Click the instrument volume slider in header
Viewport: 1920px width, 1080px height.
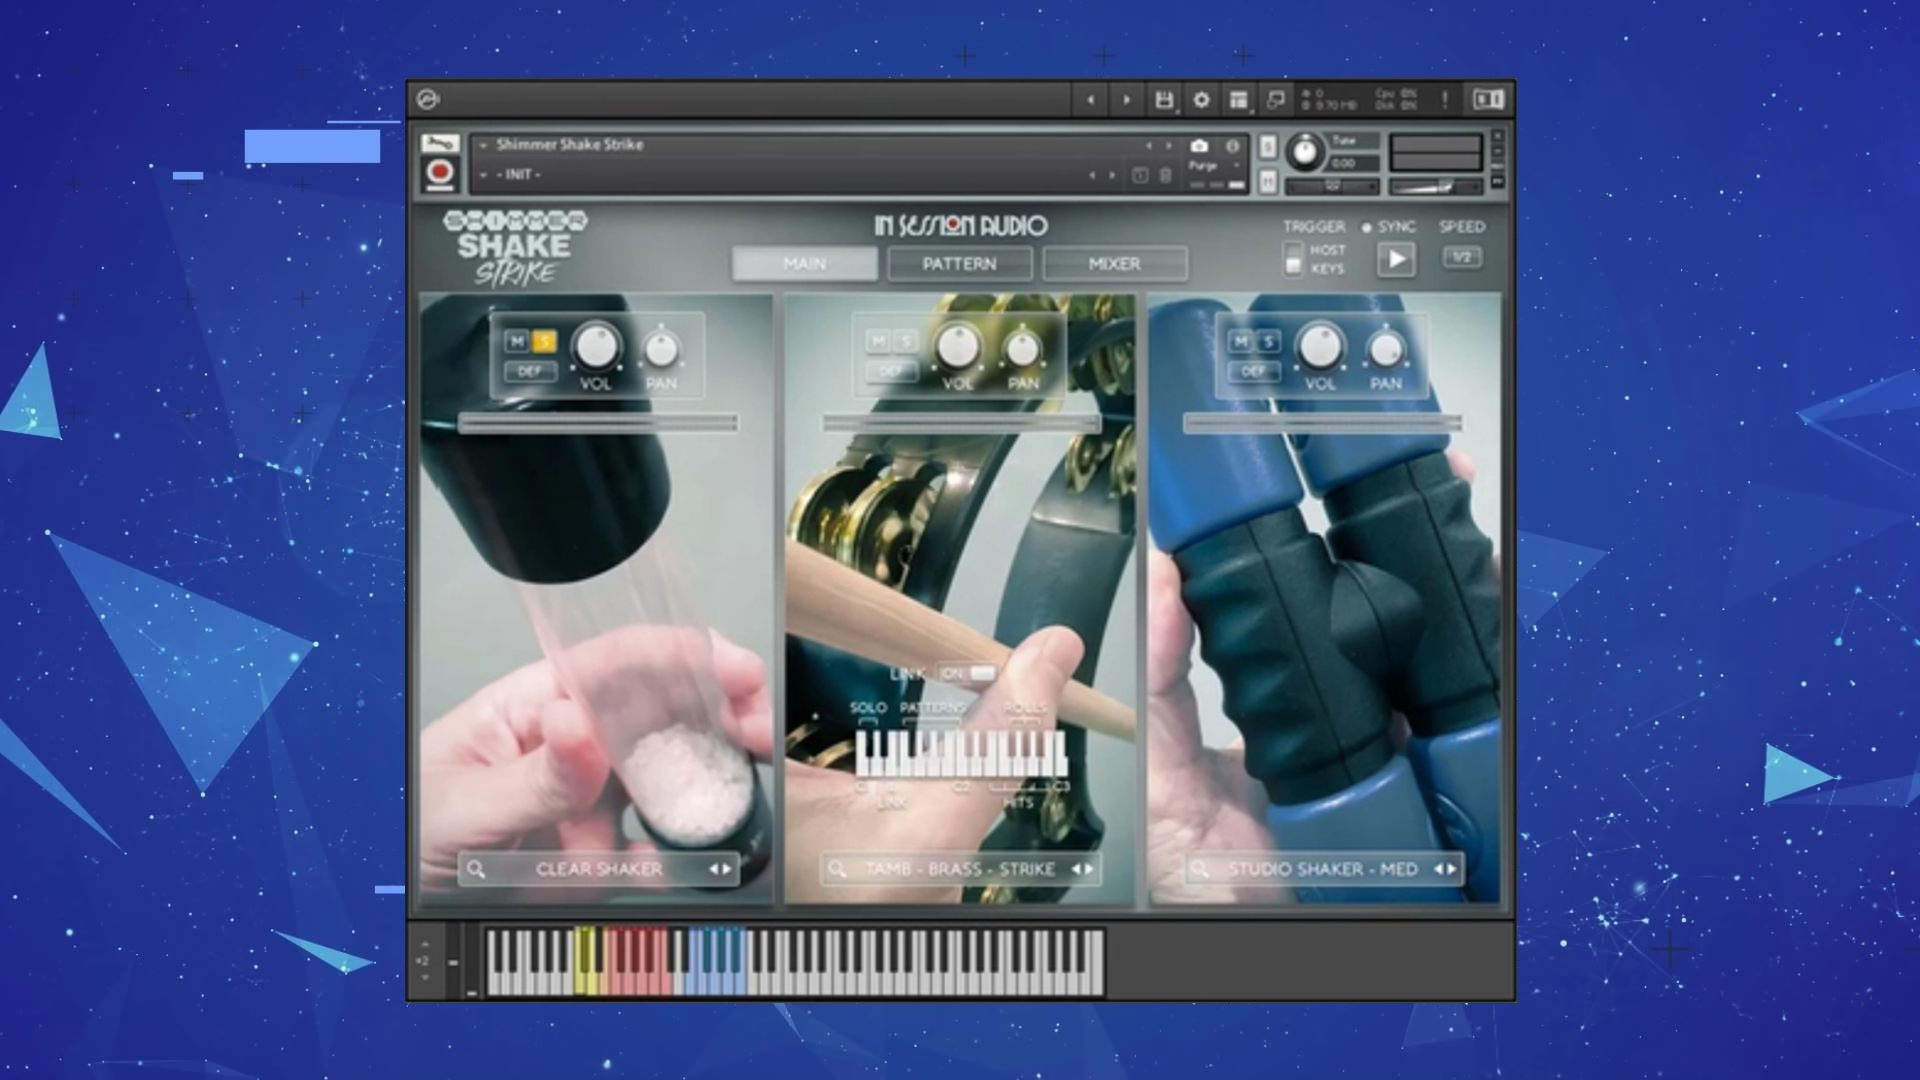click(x=1435, y=187)
